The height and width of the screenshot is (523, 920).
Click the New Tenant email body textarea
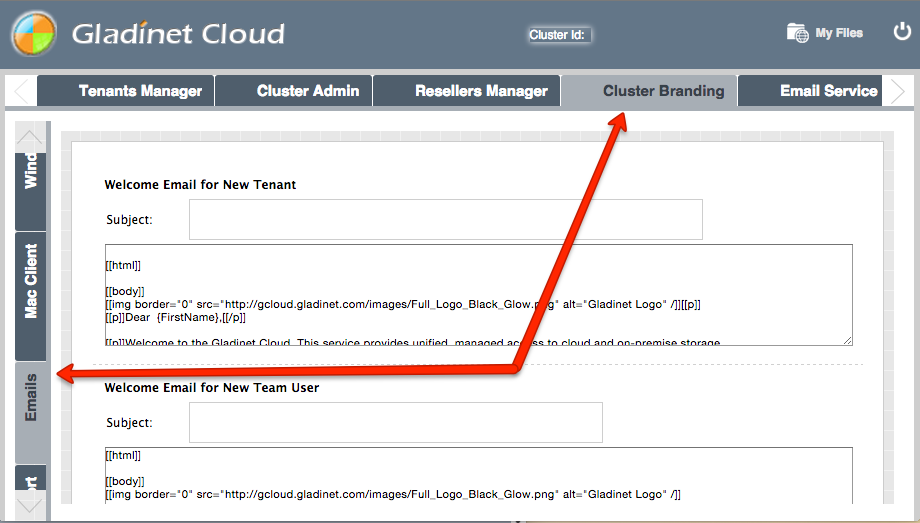tap(478, 295)
